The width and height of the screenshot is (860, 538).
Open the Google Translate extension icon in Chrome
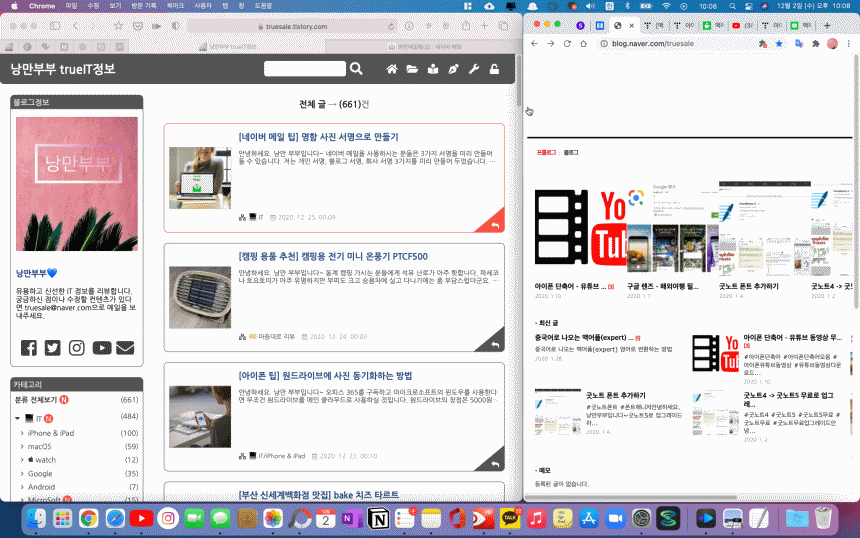point(799,43)
